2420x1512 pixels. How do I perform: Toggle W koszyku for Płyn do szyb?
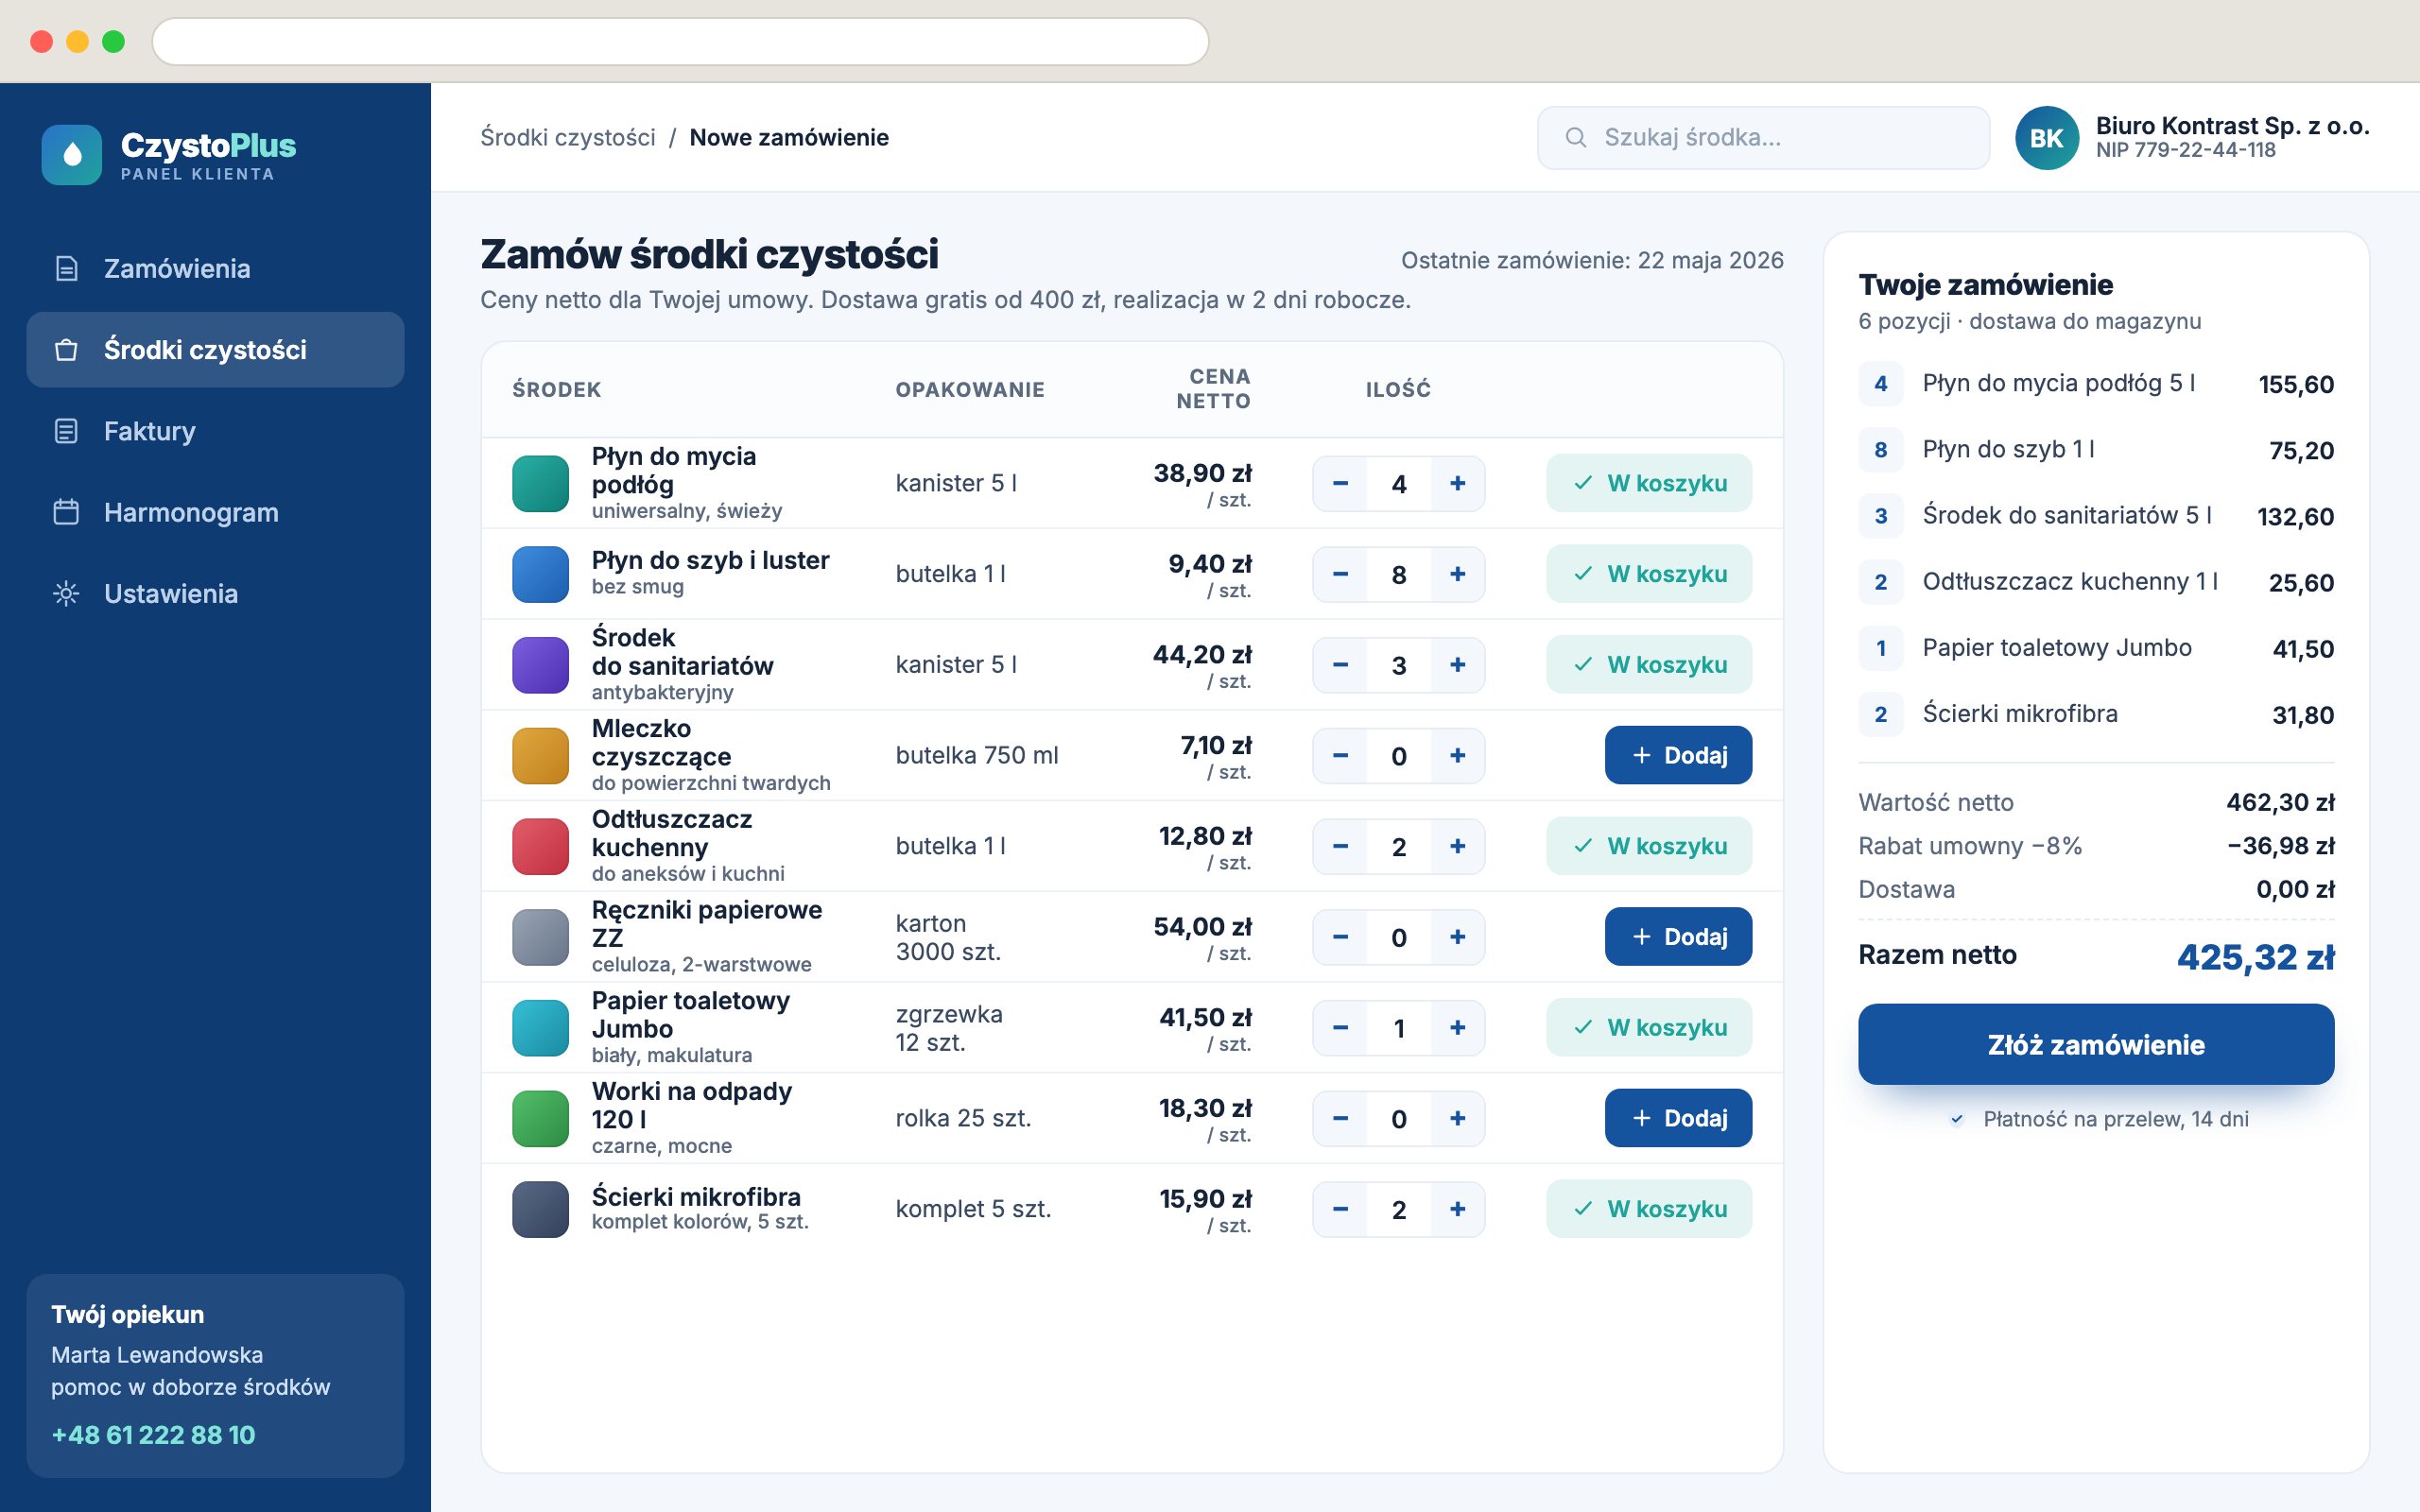[1649, 574]
